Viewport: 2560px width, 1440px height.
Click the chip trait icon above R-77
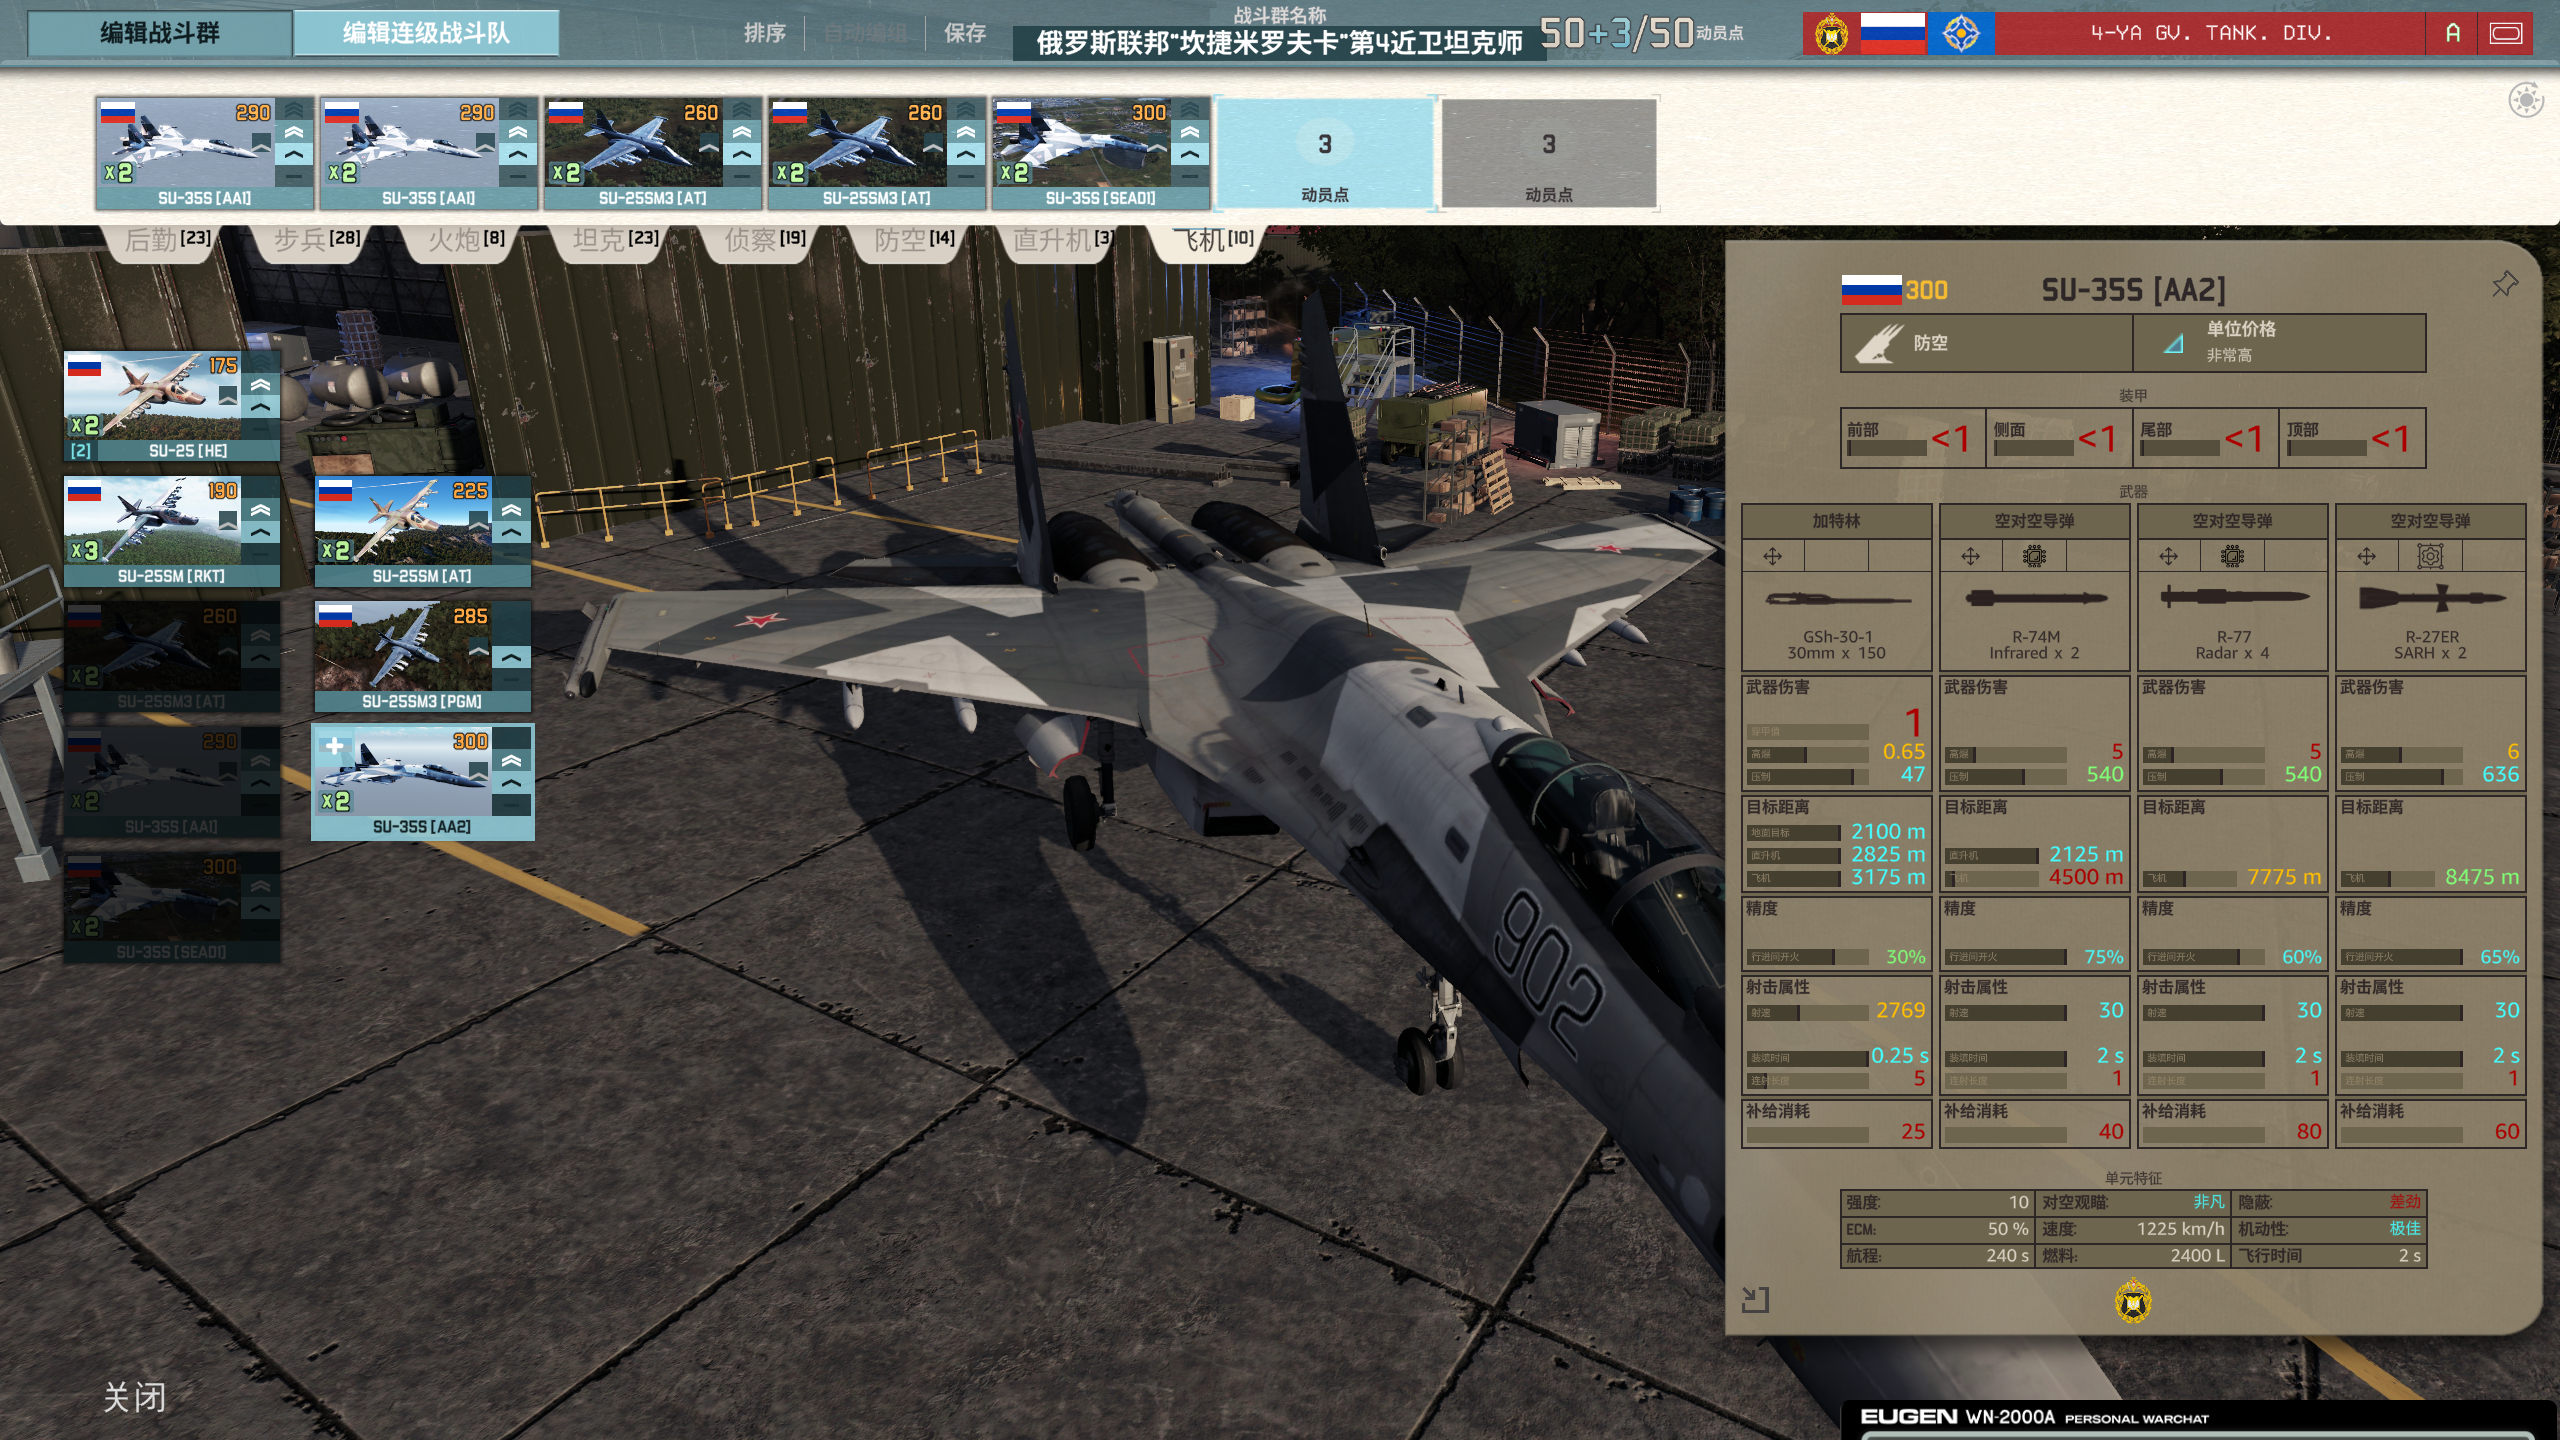pos(2232,556)
